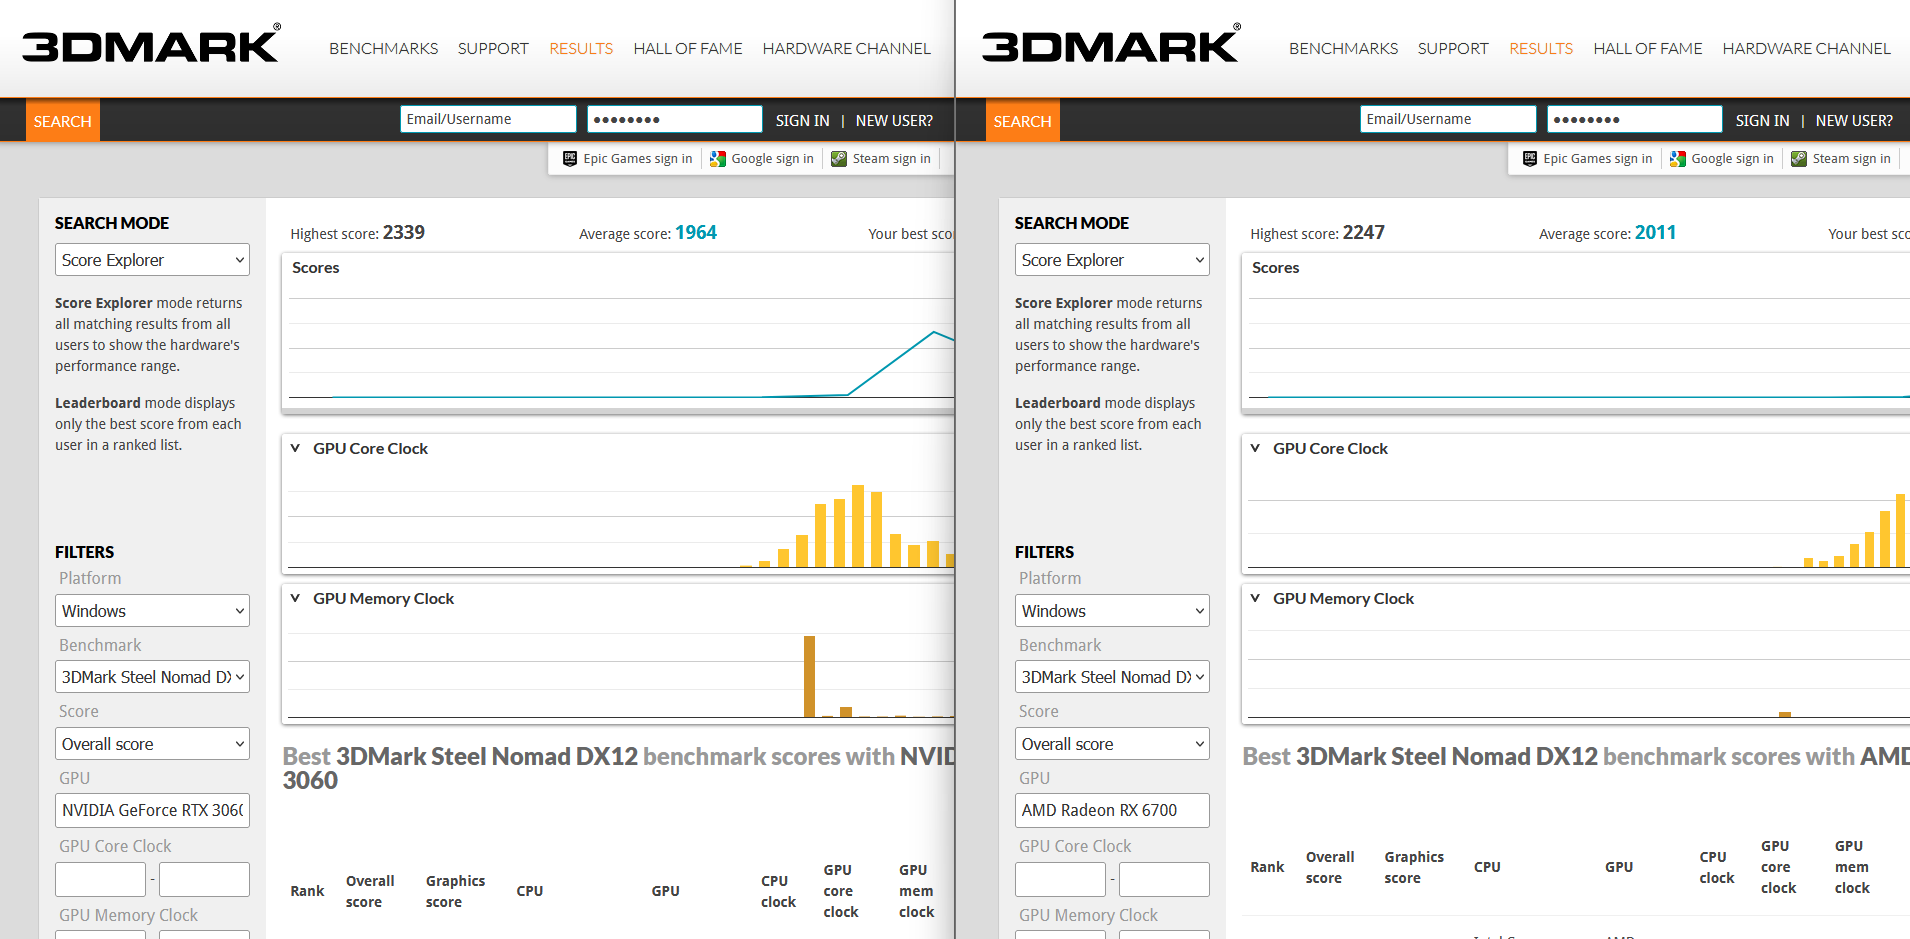Click the 3DMark logo in right window
1910x939 pixels.
click(1111, 43)
